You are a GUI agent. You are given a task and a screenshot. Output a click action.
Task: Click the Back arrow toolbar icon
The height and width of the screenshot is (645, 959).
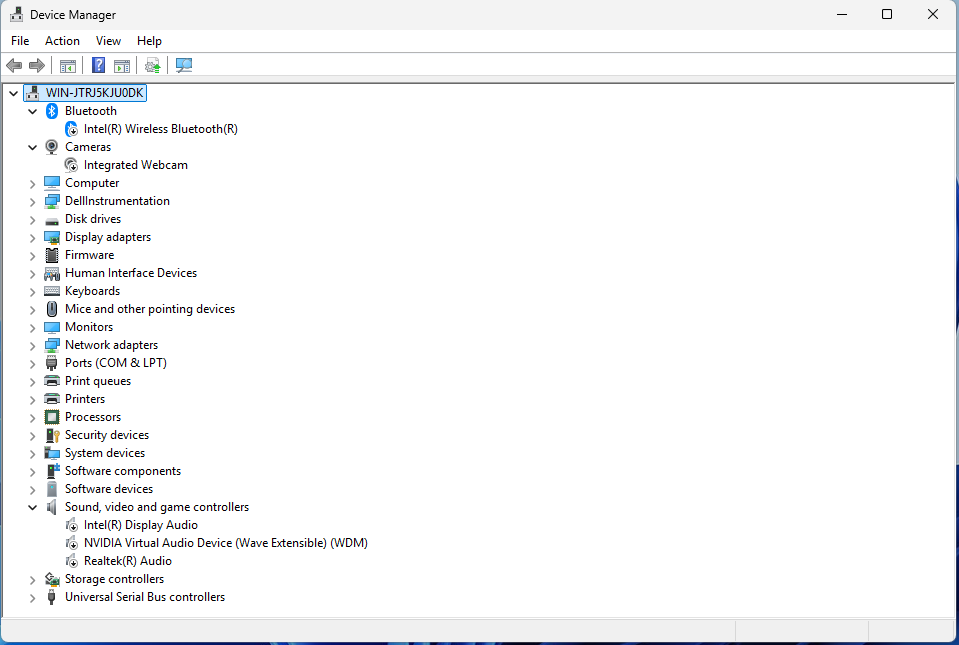(x=14, y=65)
